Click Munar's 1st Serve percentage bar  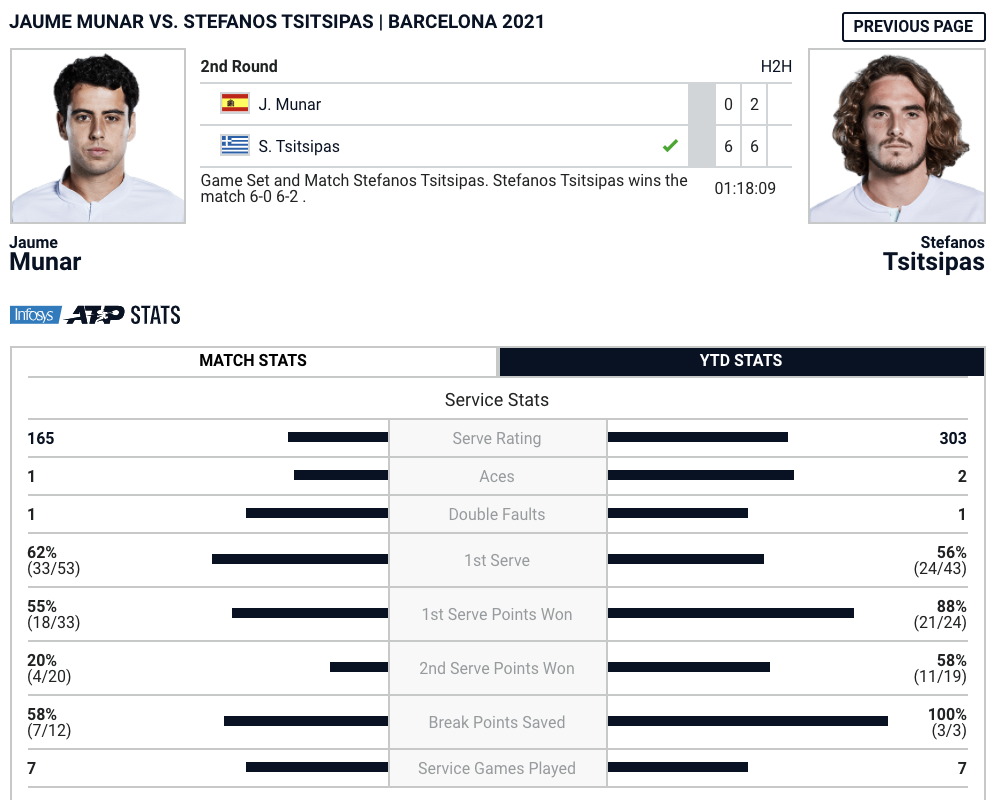(x=300, y=559)
